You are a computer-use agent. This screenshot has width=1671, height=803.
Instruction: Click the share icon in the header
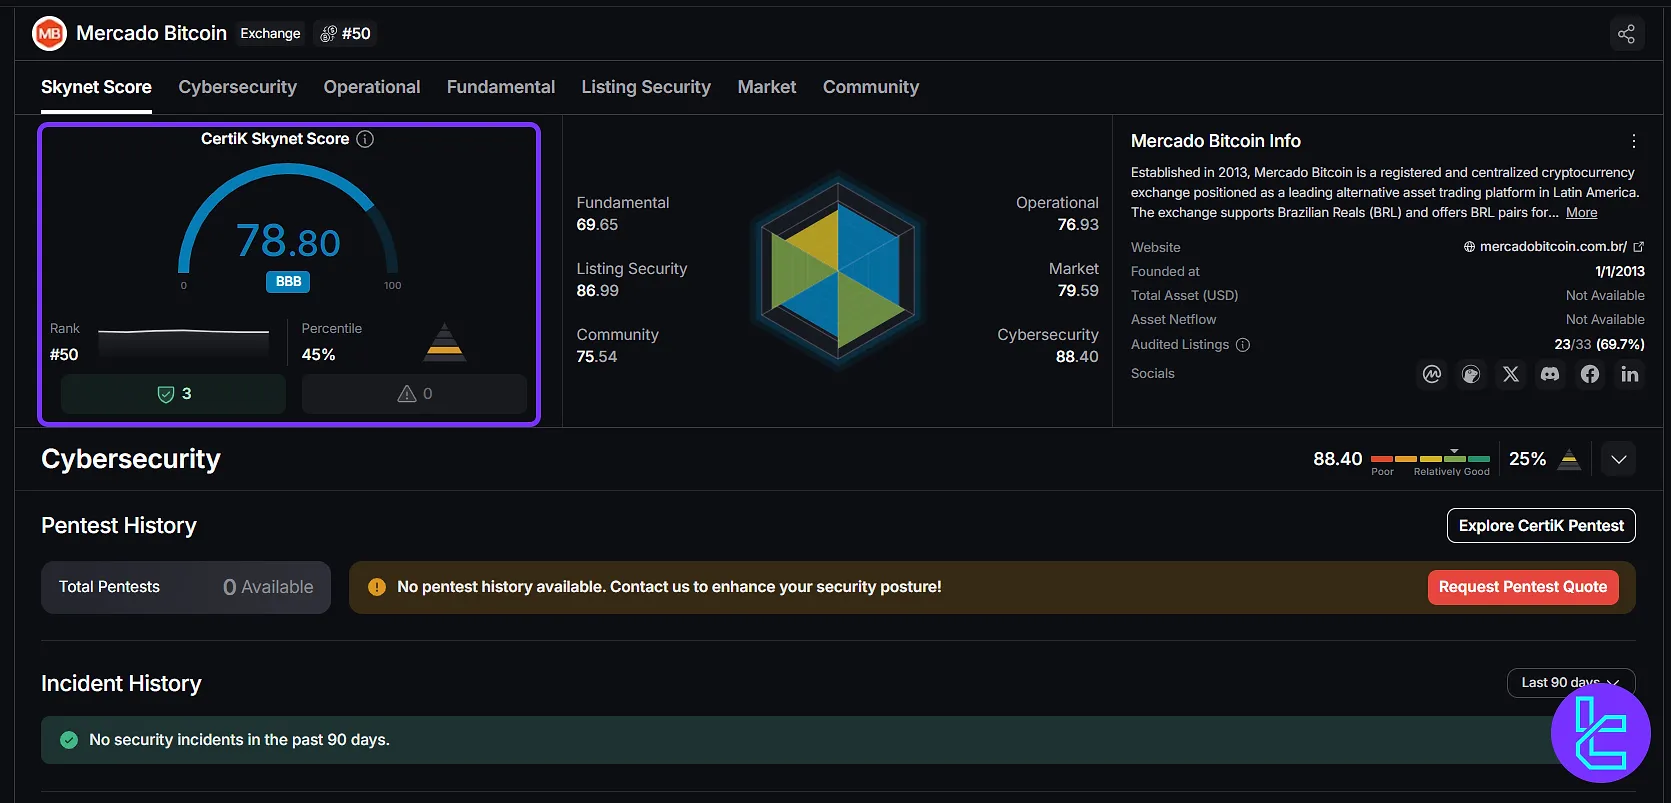pyautogui.click(x=1626, y=34)
